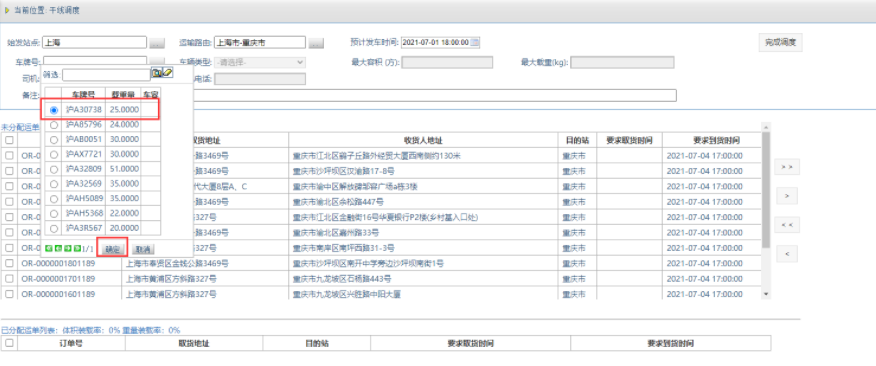
Task: Click the single > move right button
Action: tap(787, 196)
